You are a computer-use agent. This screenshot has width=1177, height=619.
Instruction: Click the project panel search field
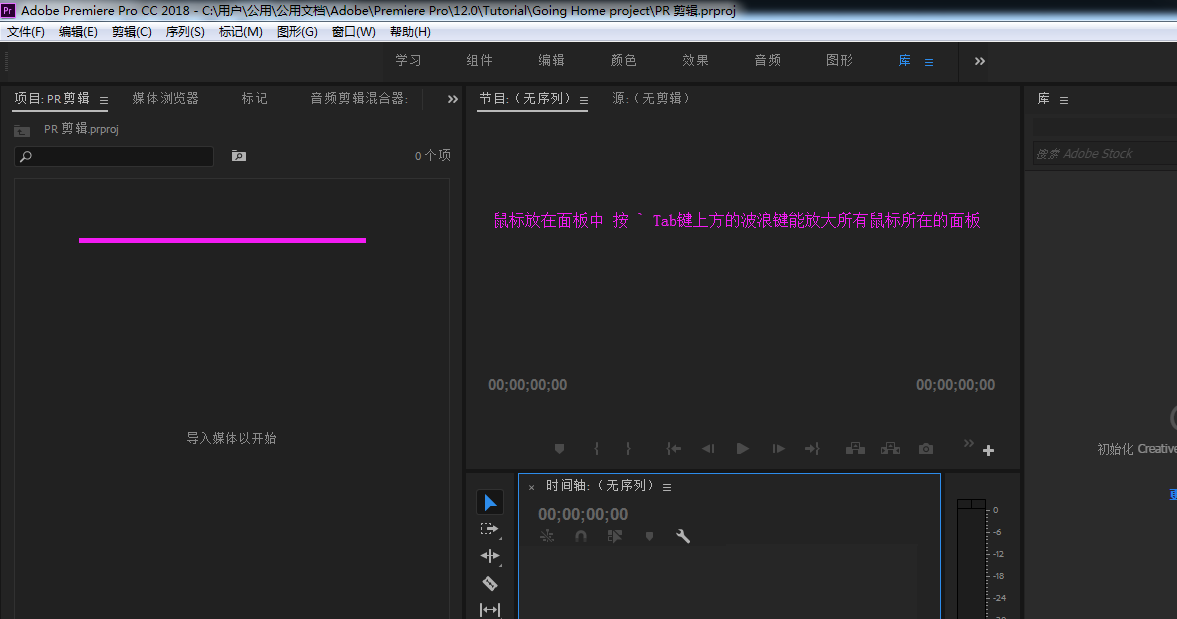(x=114, y=156)
